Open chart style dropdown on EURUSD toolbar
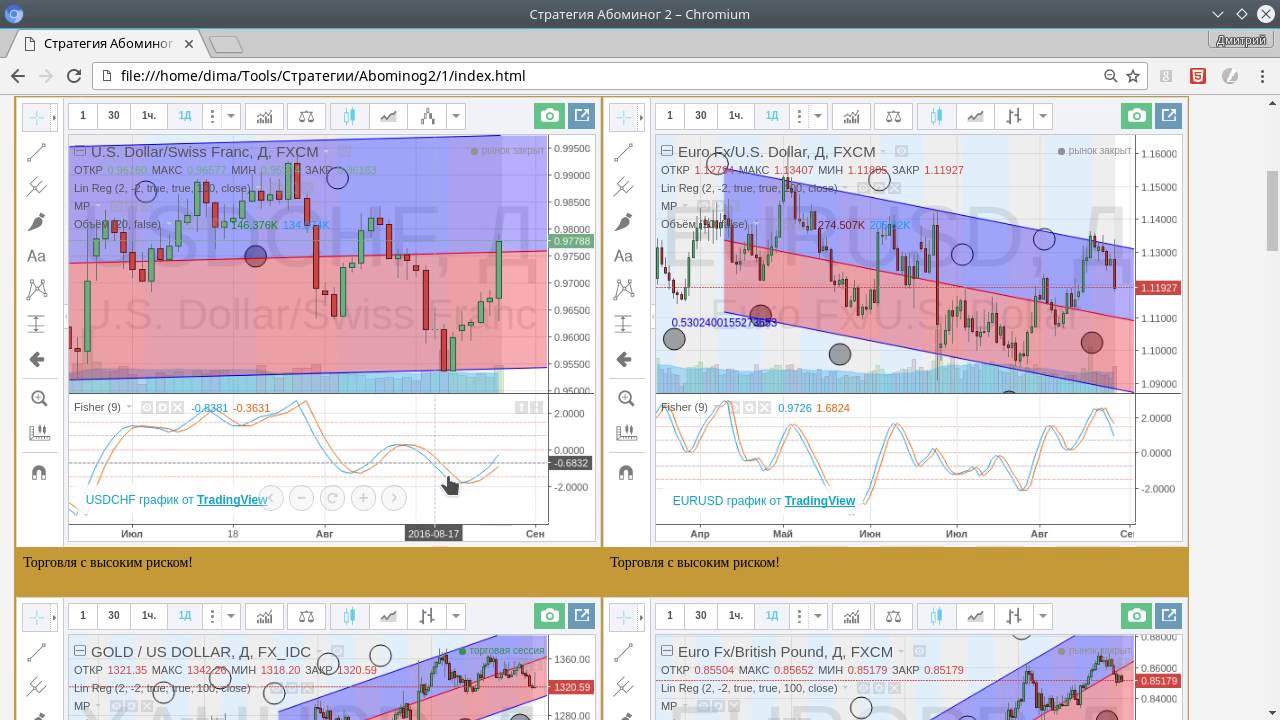 point(1043,116)
